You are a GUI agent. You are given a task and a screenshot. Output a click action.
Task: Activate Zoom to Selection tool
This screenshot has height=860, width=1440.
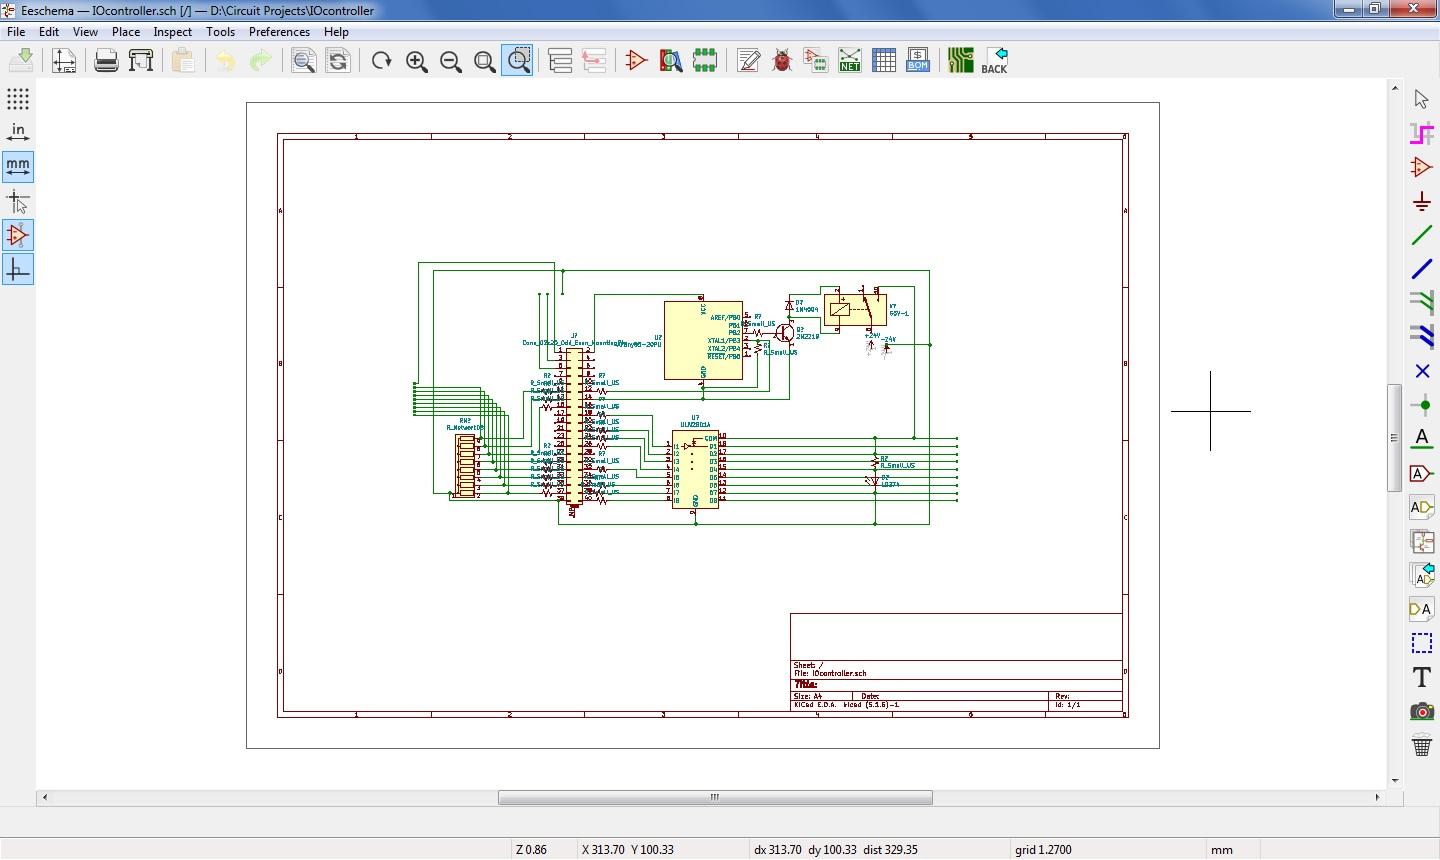tap(518, 60)
